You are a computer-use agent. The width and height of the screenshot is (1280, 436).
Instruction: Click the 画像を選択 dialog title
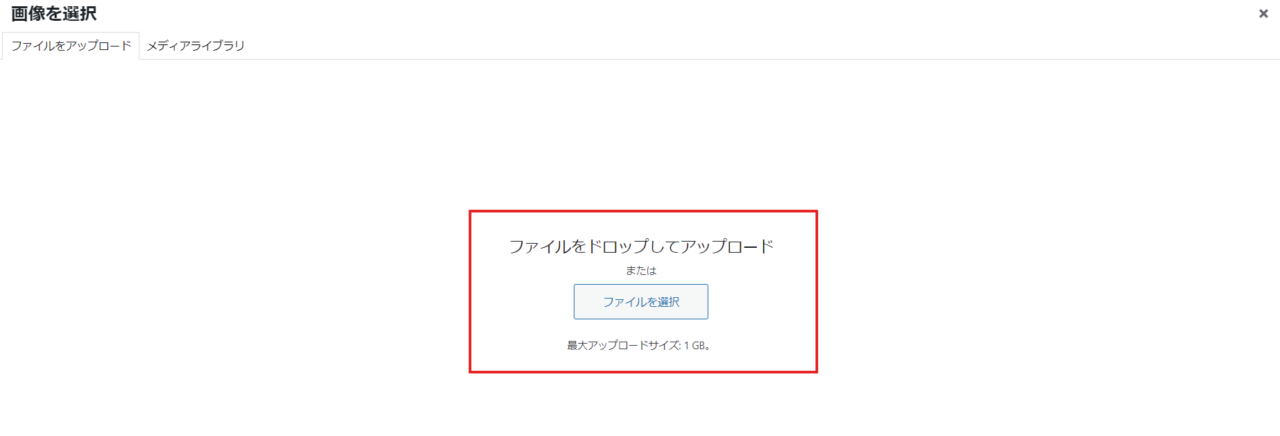(x=54, y=14)
